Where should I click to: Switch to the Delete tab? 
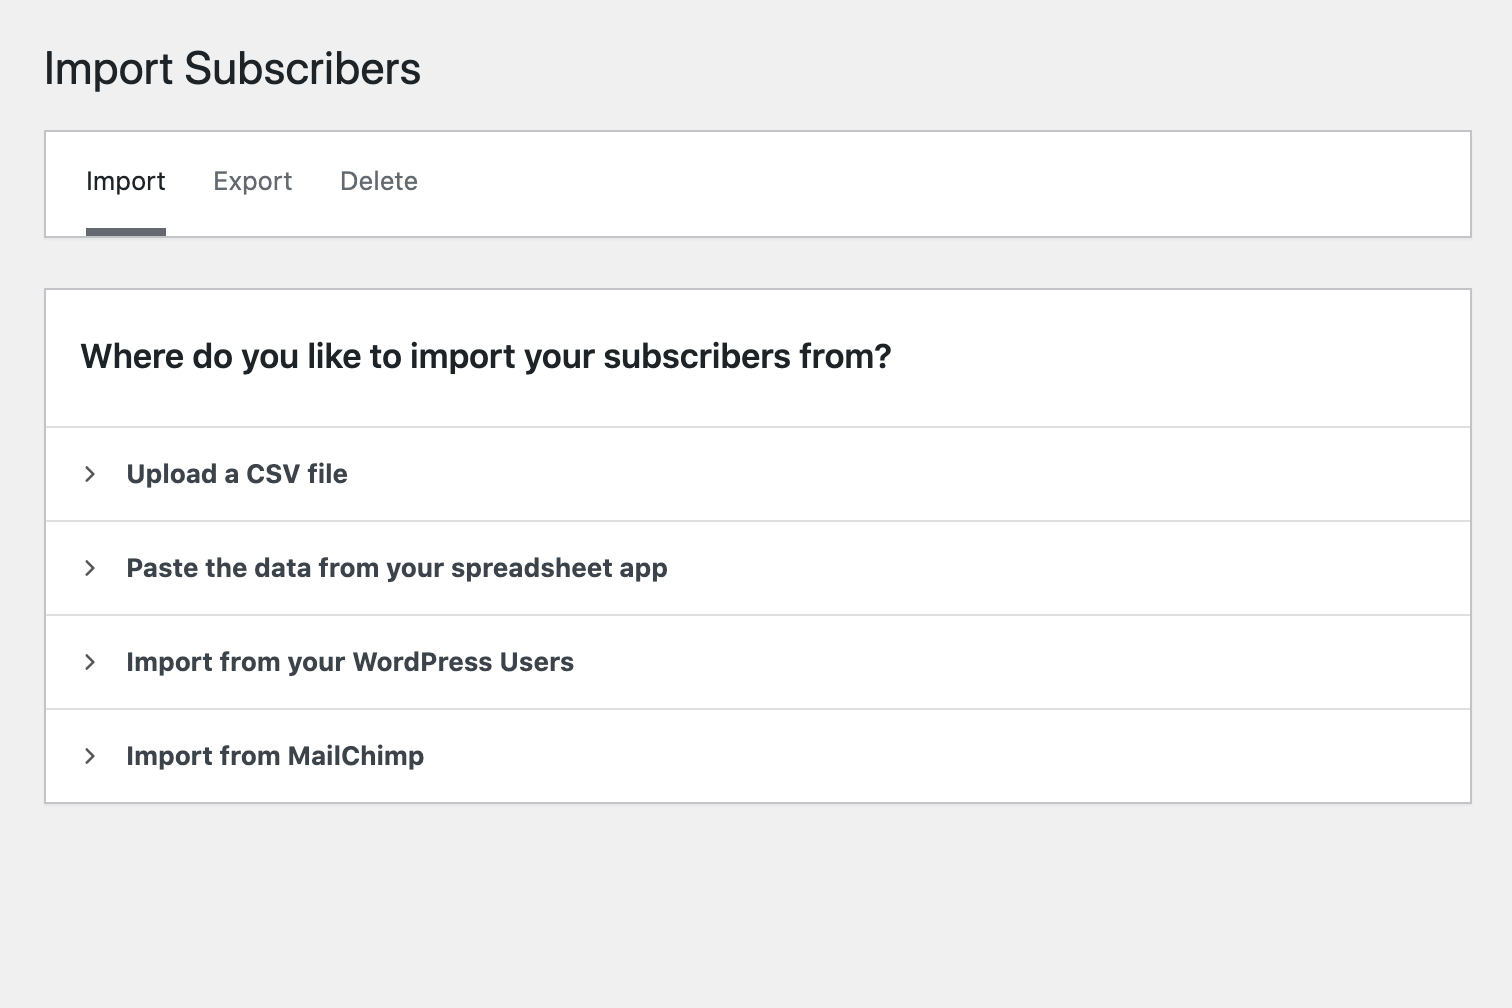(x=378, y=181)
